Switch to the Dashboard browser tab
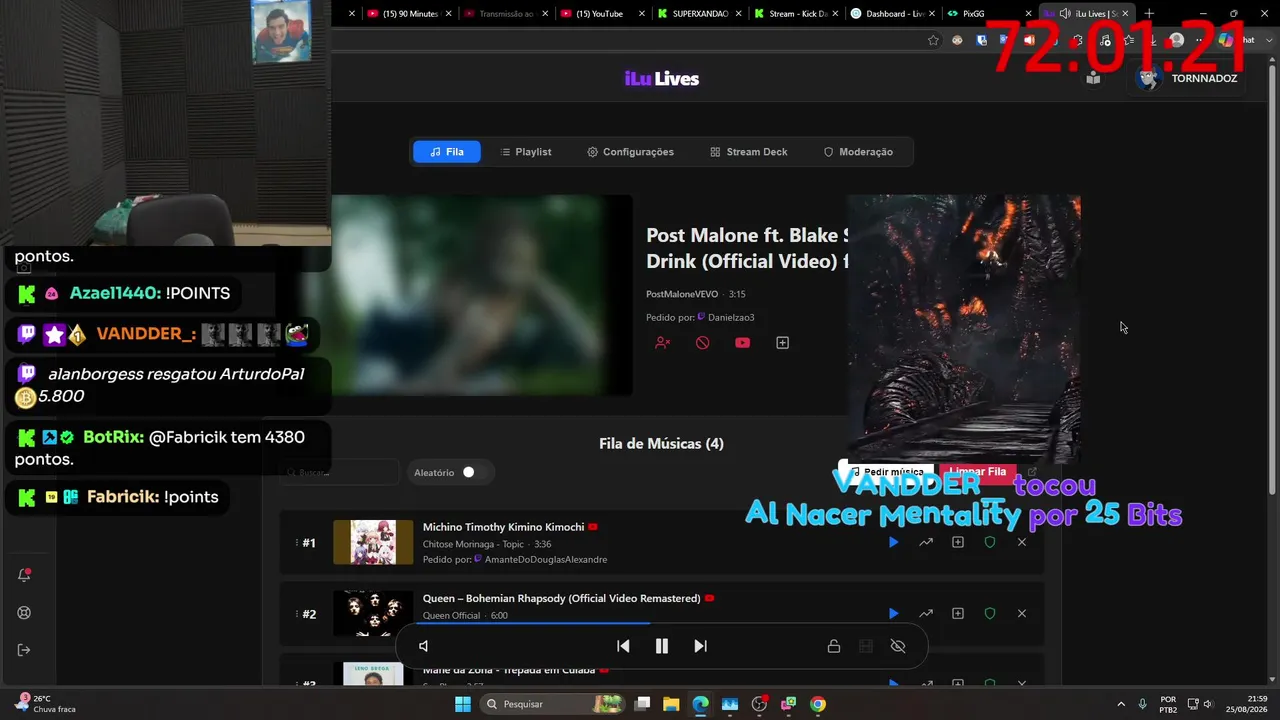 892,13
